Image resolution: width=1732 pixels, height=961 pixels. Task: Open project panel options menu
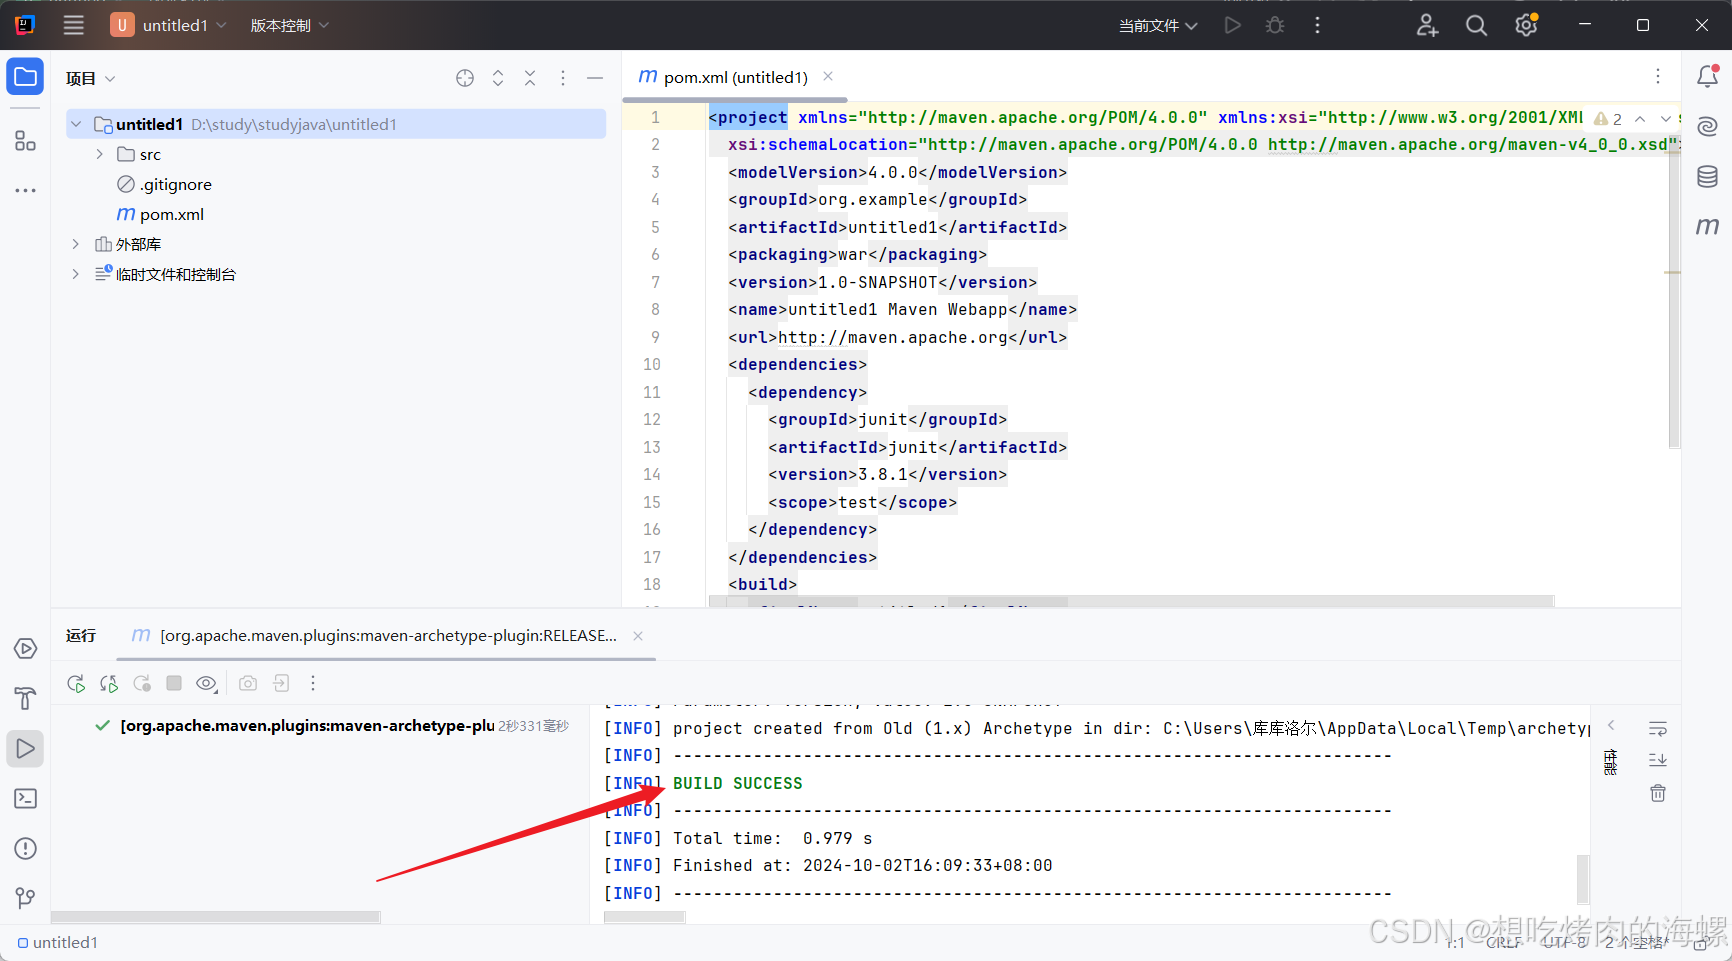[563, 78]
